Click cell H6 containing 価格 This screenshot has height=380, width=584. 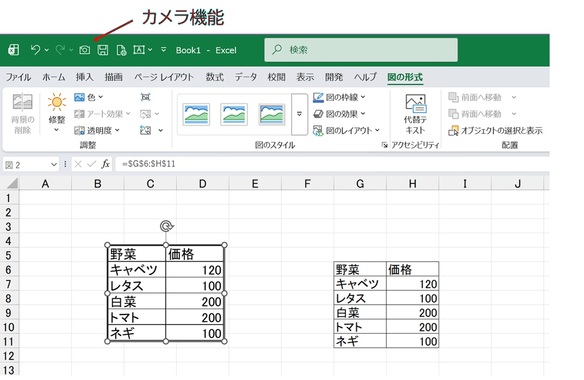tap(412, 269)
